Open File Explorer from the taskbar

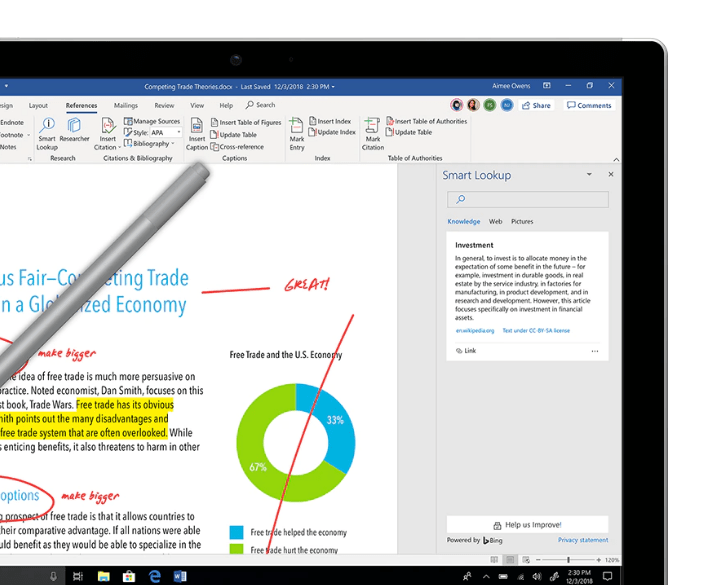pos(104,576)
